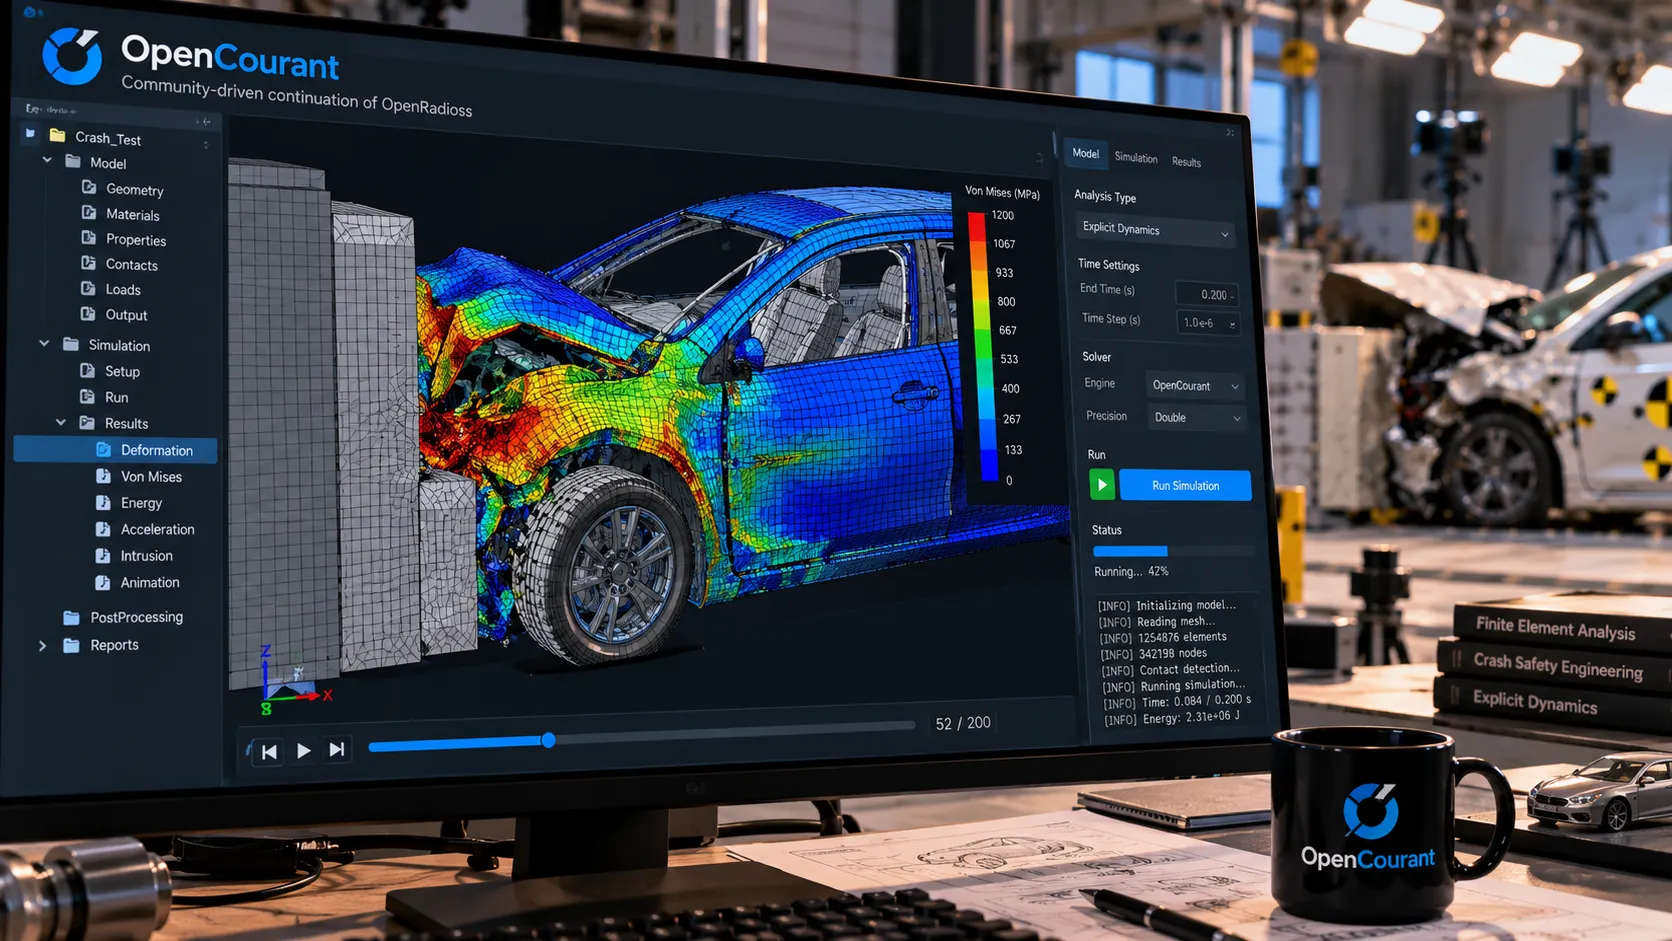Click the Von Mises result icon

click(103, 476)
